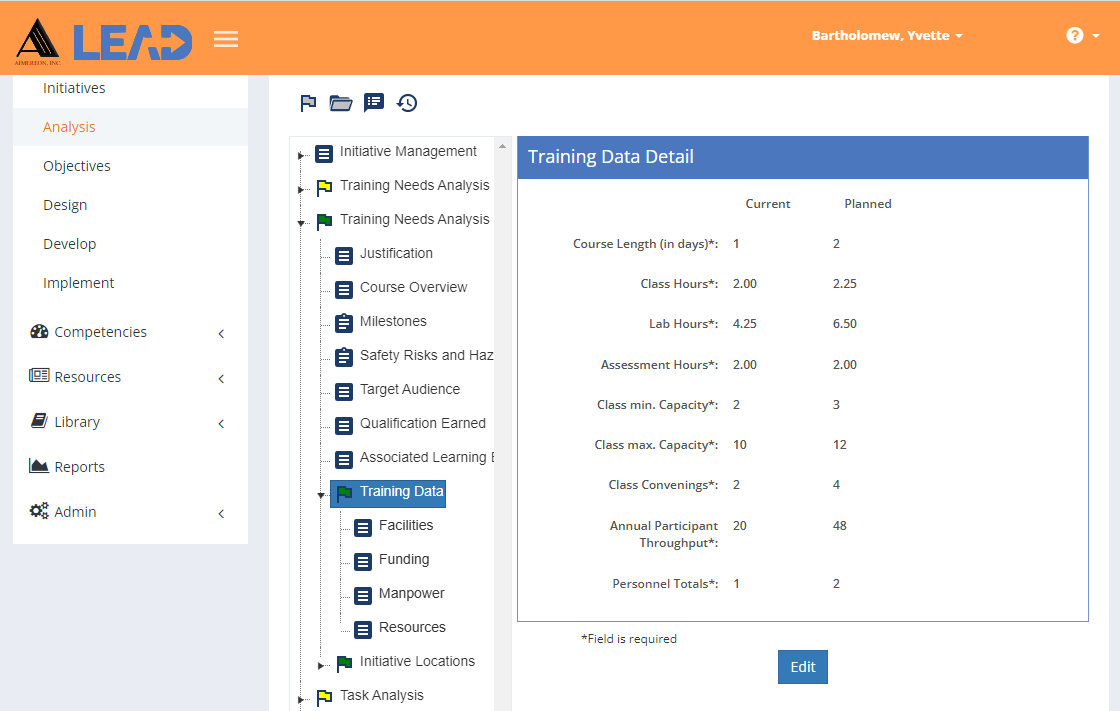This screenshot has height=711, width=1120.
Task: Expand the Initiative Management tree node arrow
Action: coord(301,155)
